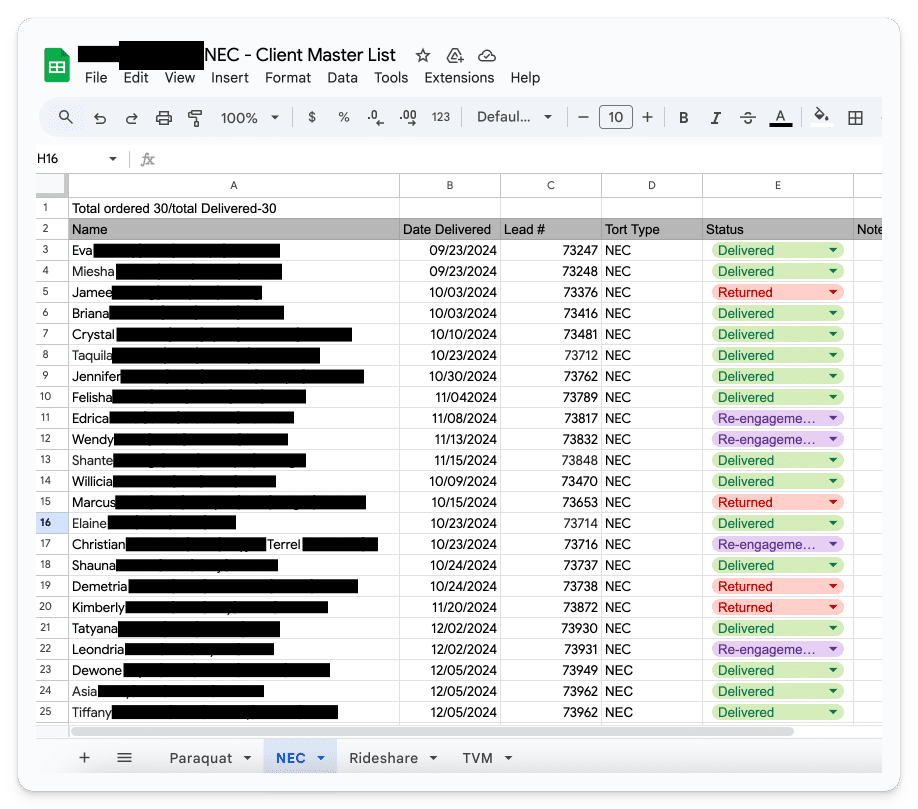Image resolution: width=918 pixels, height=809 pixels.
Task: Open the Returned status dropdown in row 5
Action: (x=832, y=293)
